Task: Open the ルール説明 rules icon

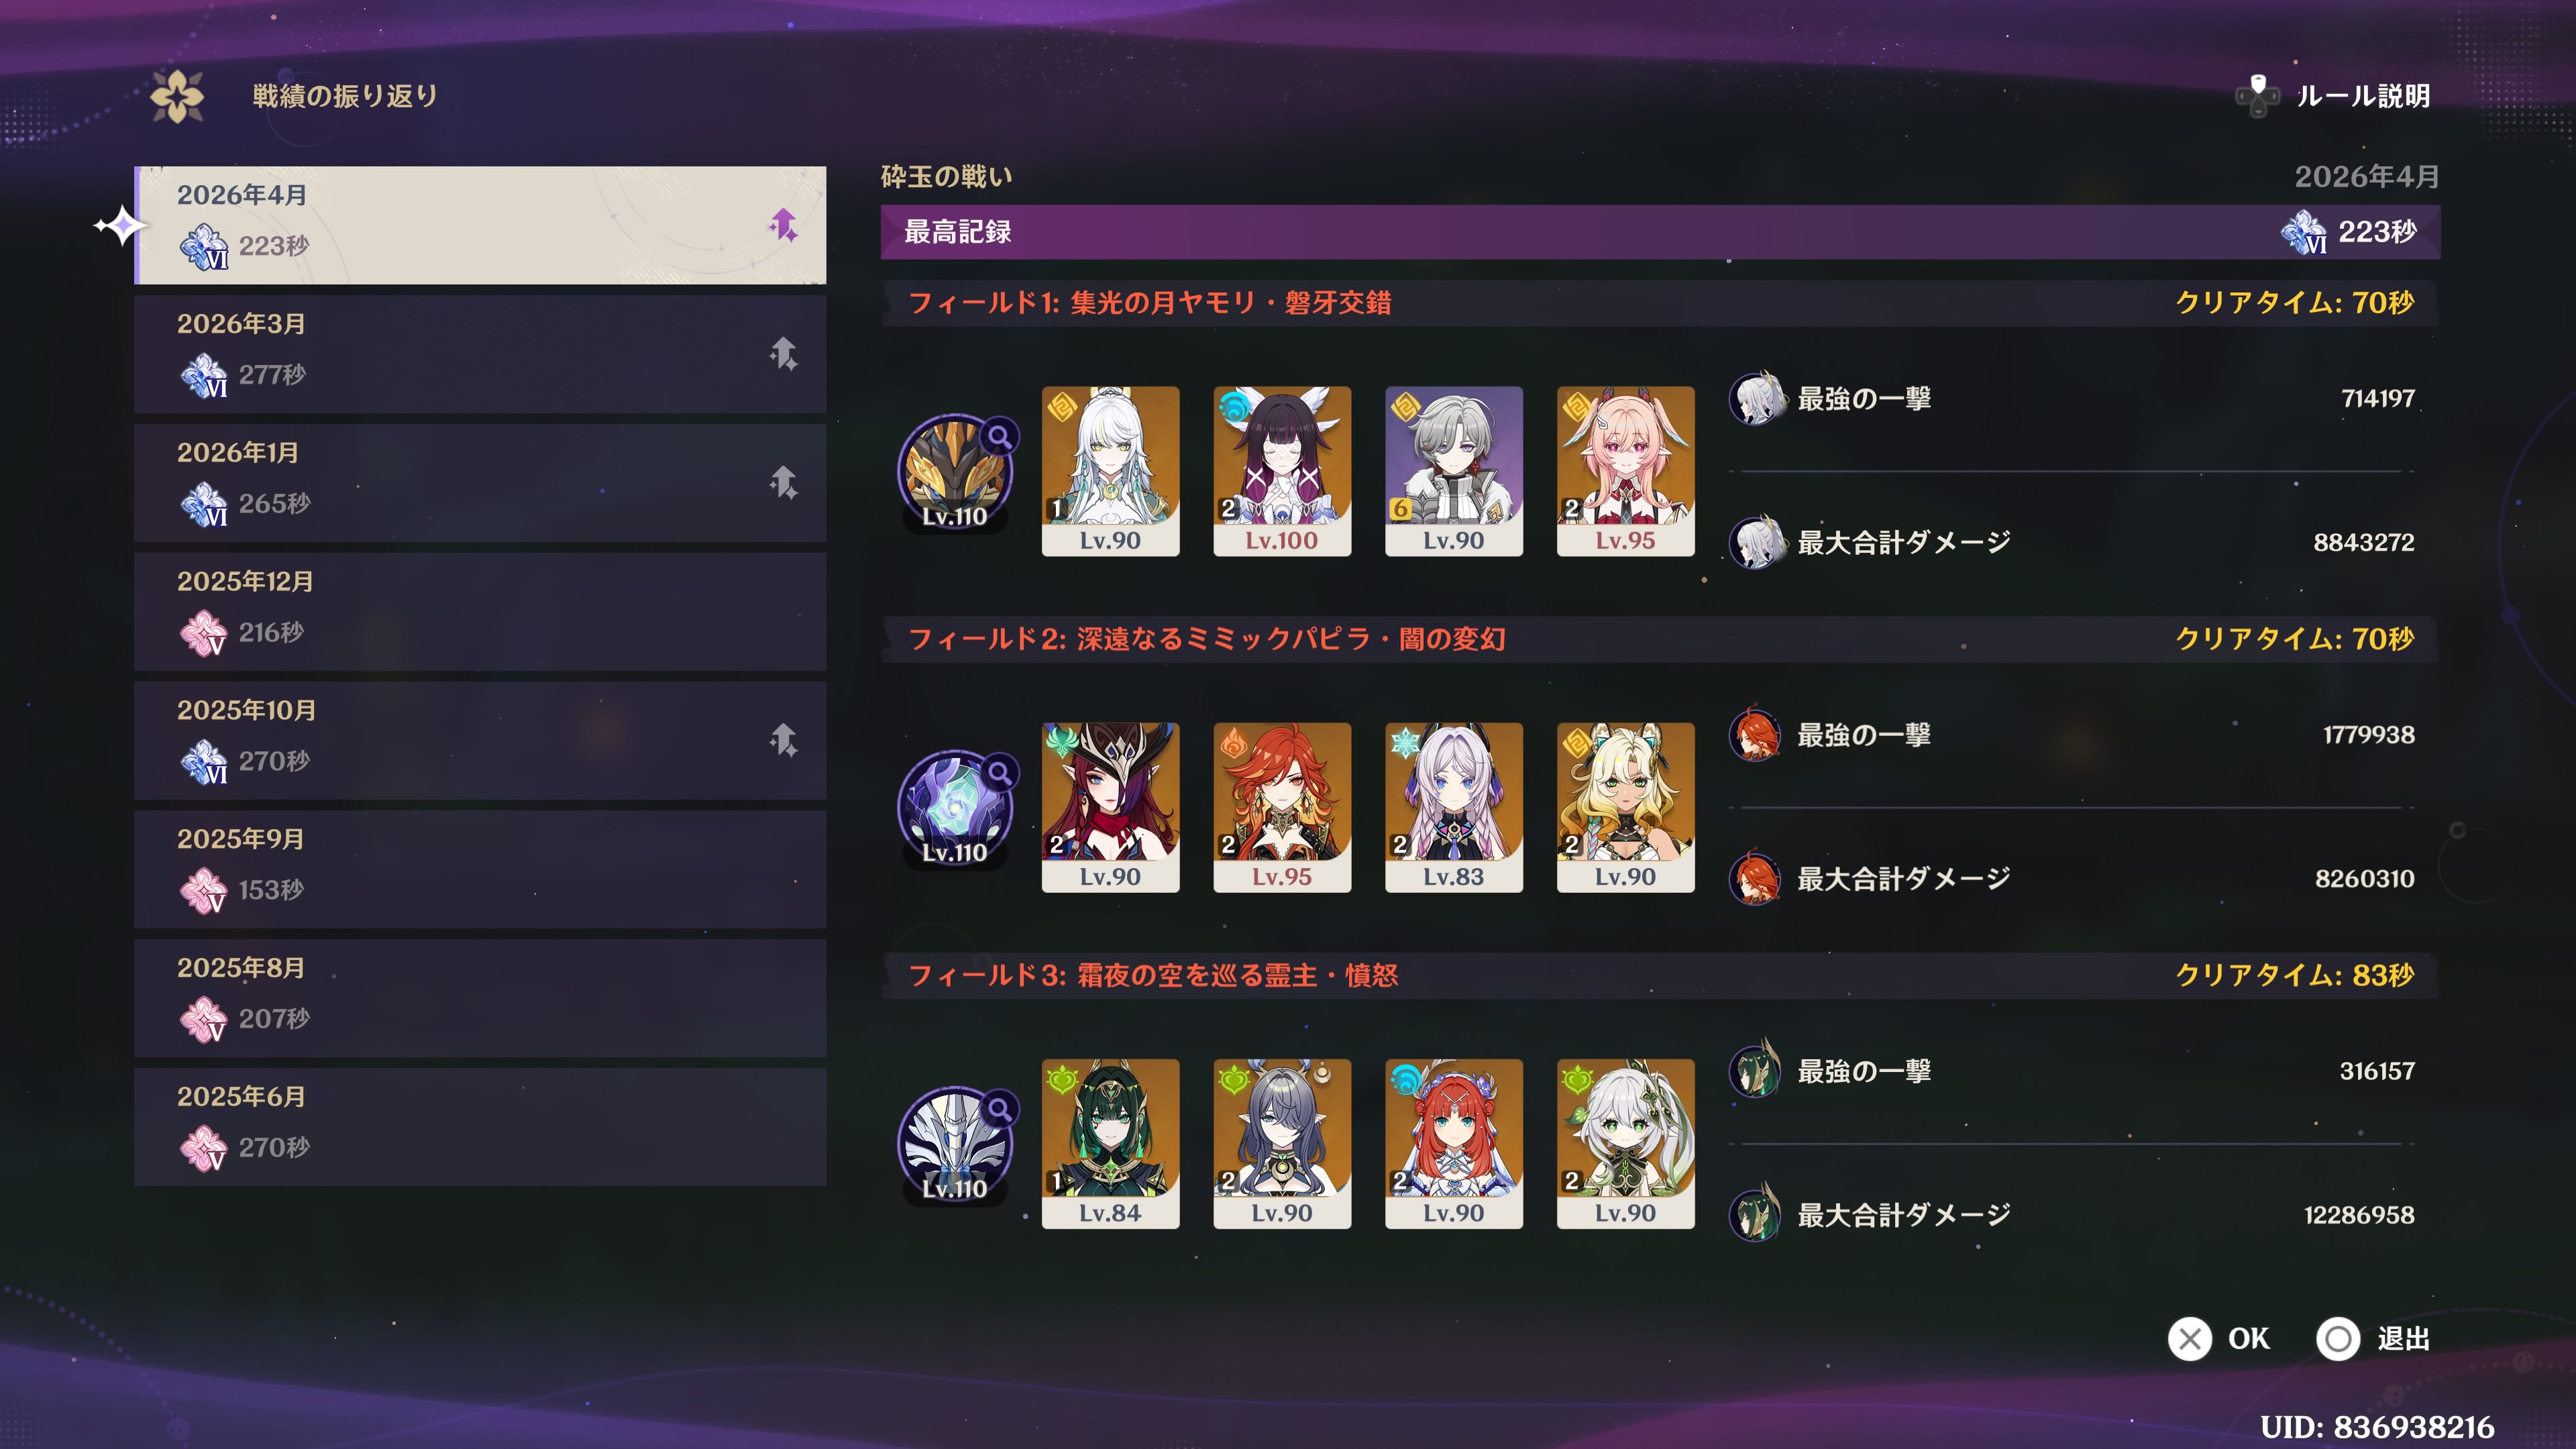Action: point(2257,96)
